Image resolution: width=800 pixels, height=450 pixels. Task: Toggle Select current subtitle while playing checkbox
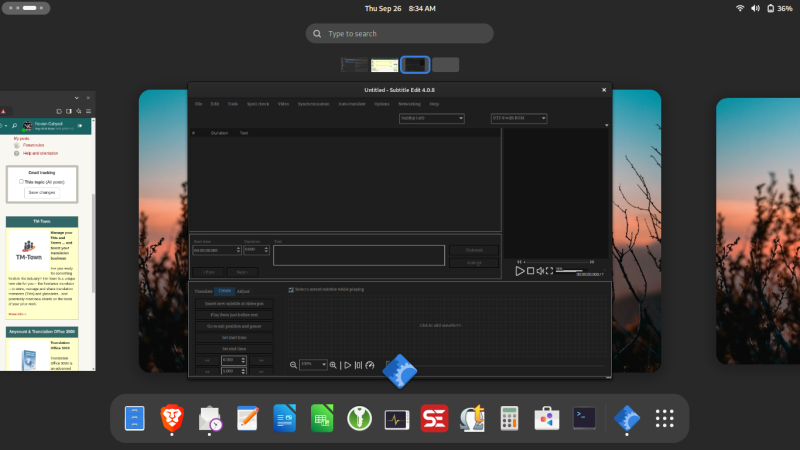click(x=291, y=290)
